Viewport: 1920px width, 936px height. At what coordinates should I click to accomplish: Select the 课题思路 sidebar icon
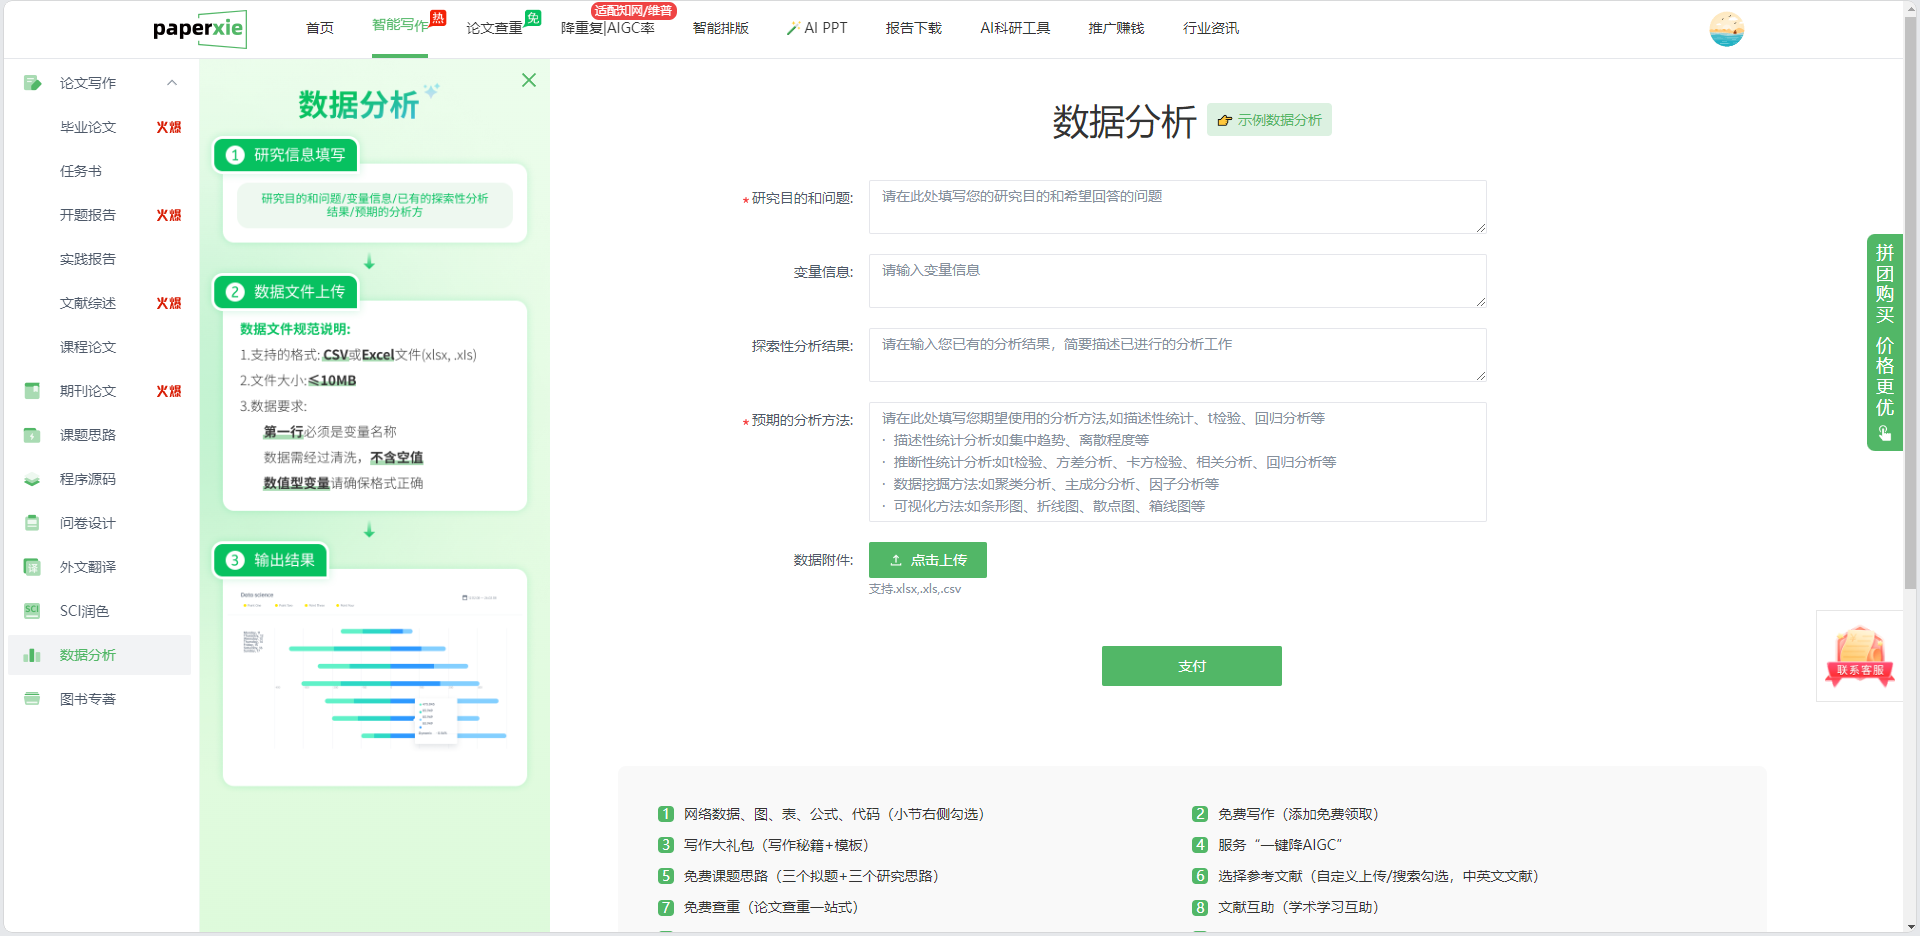pos(31,435)
